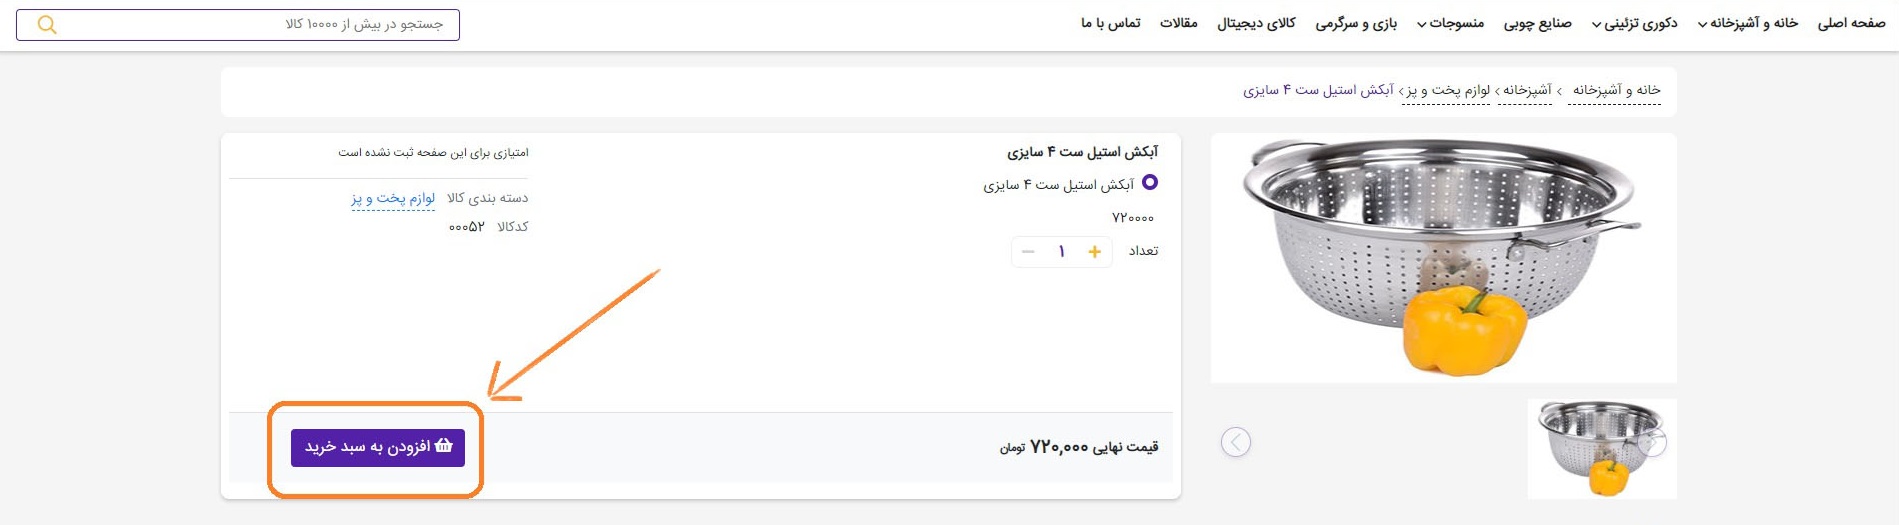The height and width of the screenshot is (525, 1899).
Task: Expand خانه و آشپزخانه menu dropdown
Action: click(1747, 23)
